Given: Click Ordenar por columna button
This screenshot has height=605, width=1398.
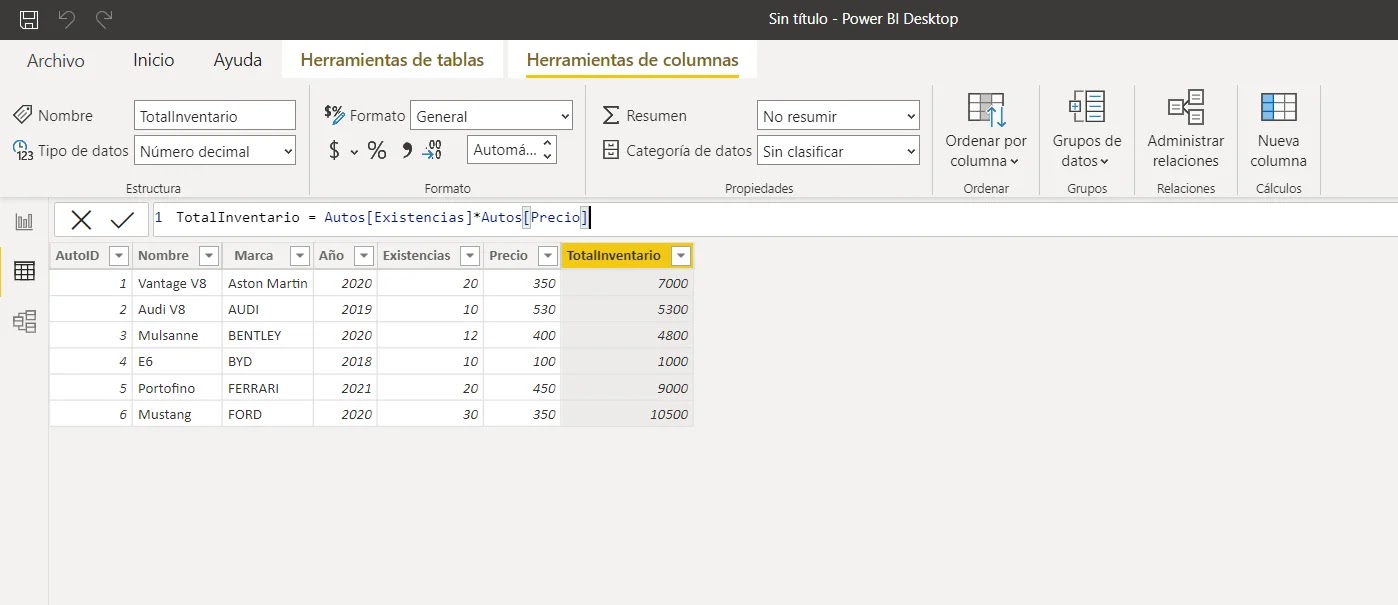Looking at the screenshot, I should (x=986, y=131).
